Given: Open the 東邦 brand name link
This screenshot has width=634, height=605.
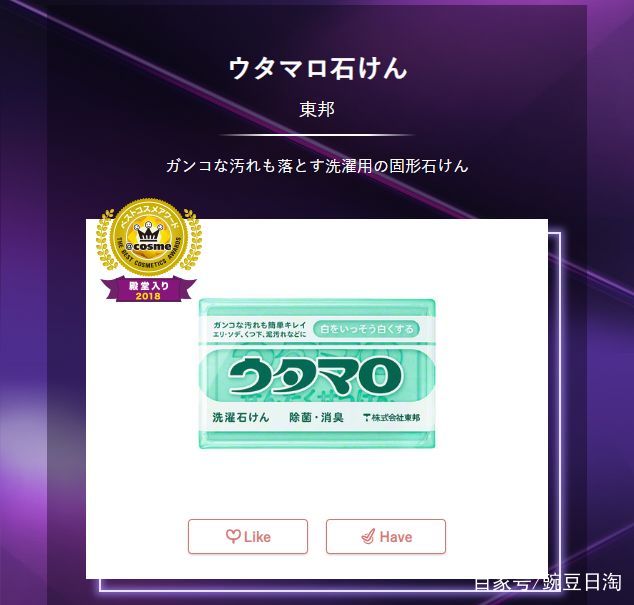Looking at the screenshot, I should pos(317,109).
